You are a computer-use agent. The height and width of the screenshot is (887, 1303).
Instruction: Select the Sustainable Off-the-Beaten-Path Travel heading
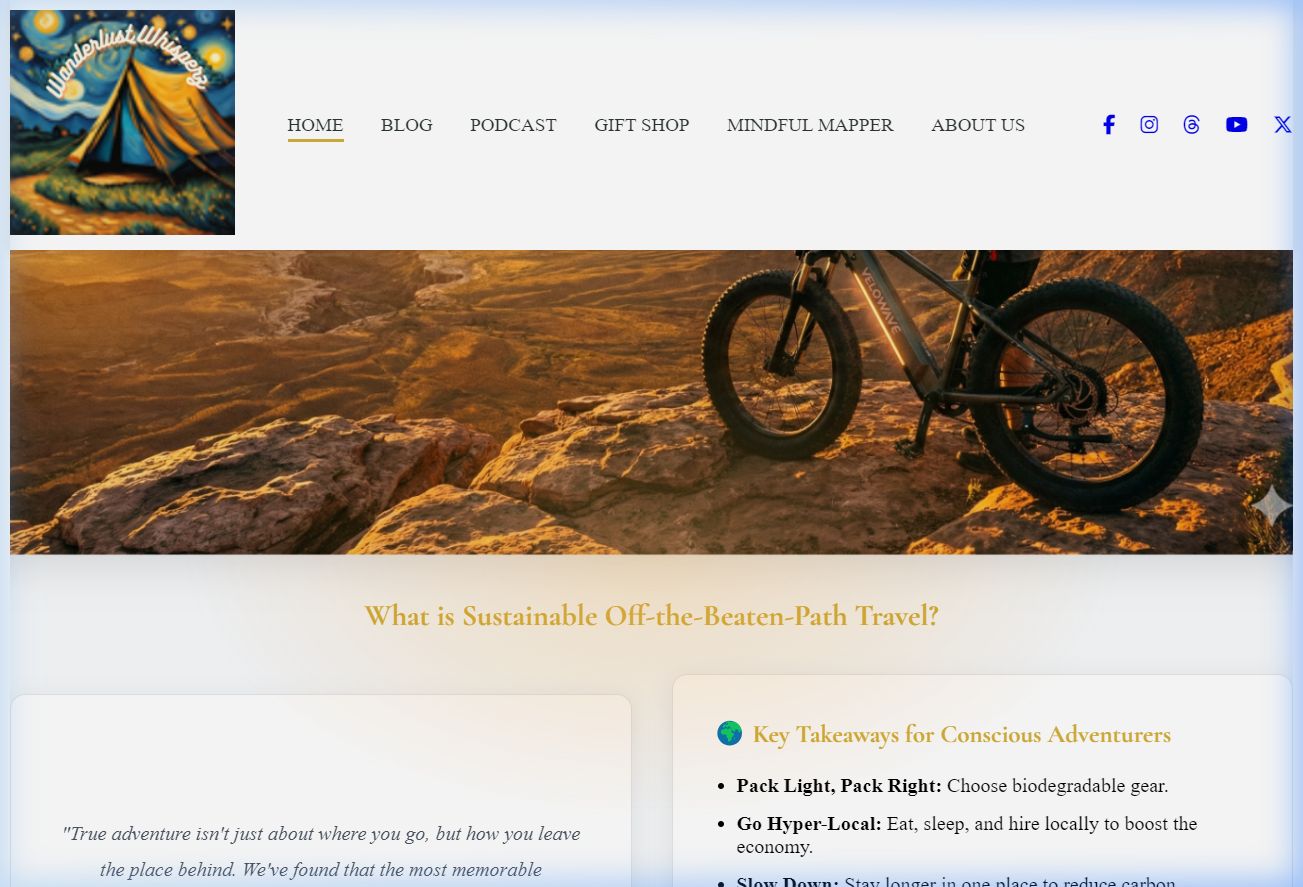point(651,615)
